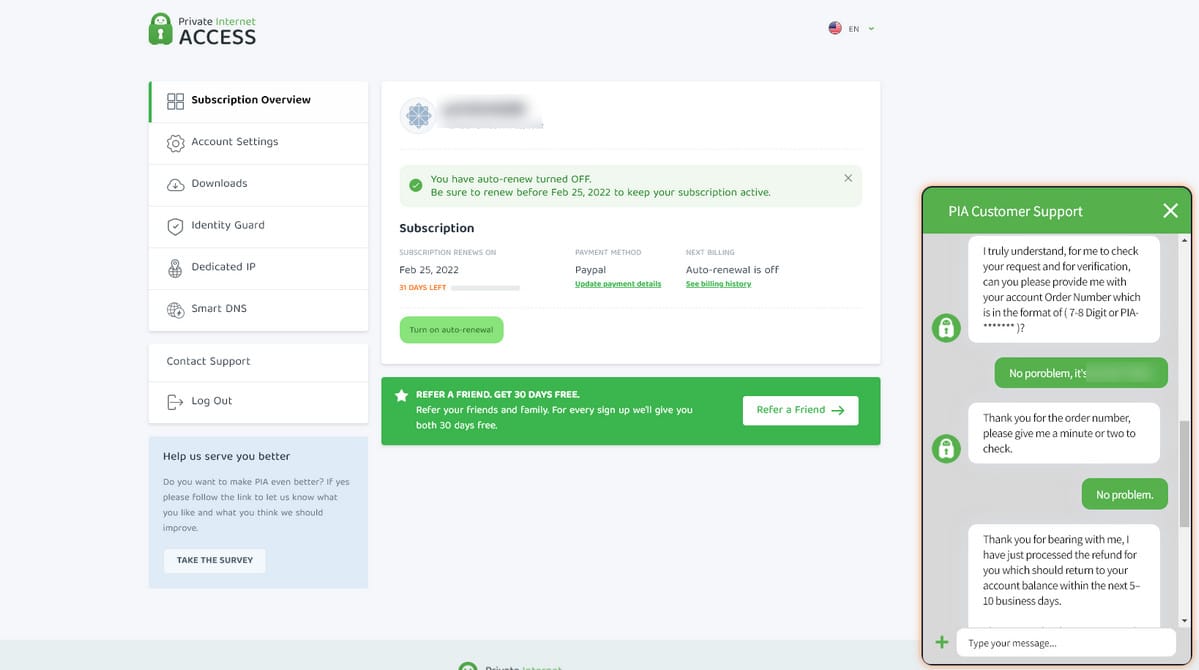Click the refund processed chat message
The height and width of the screenshot is (670, 1199).
(1064, 575)
